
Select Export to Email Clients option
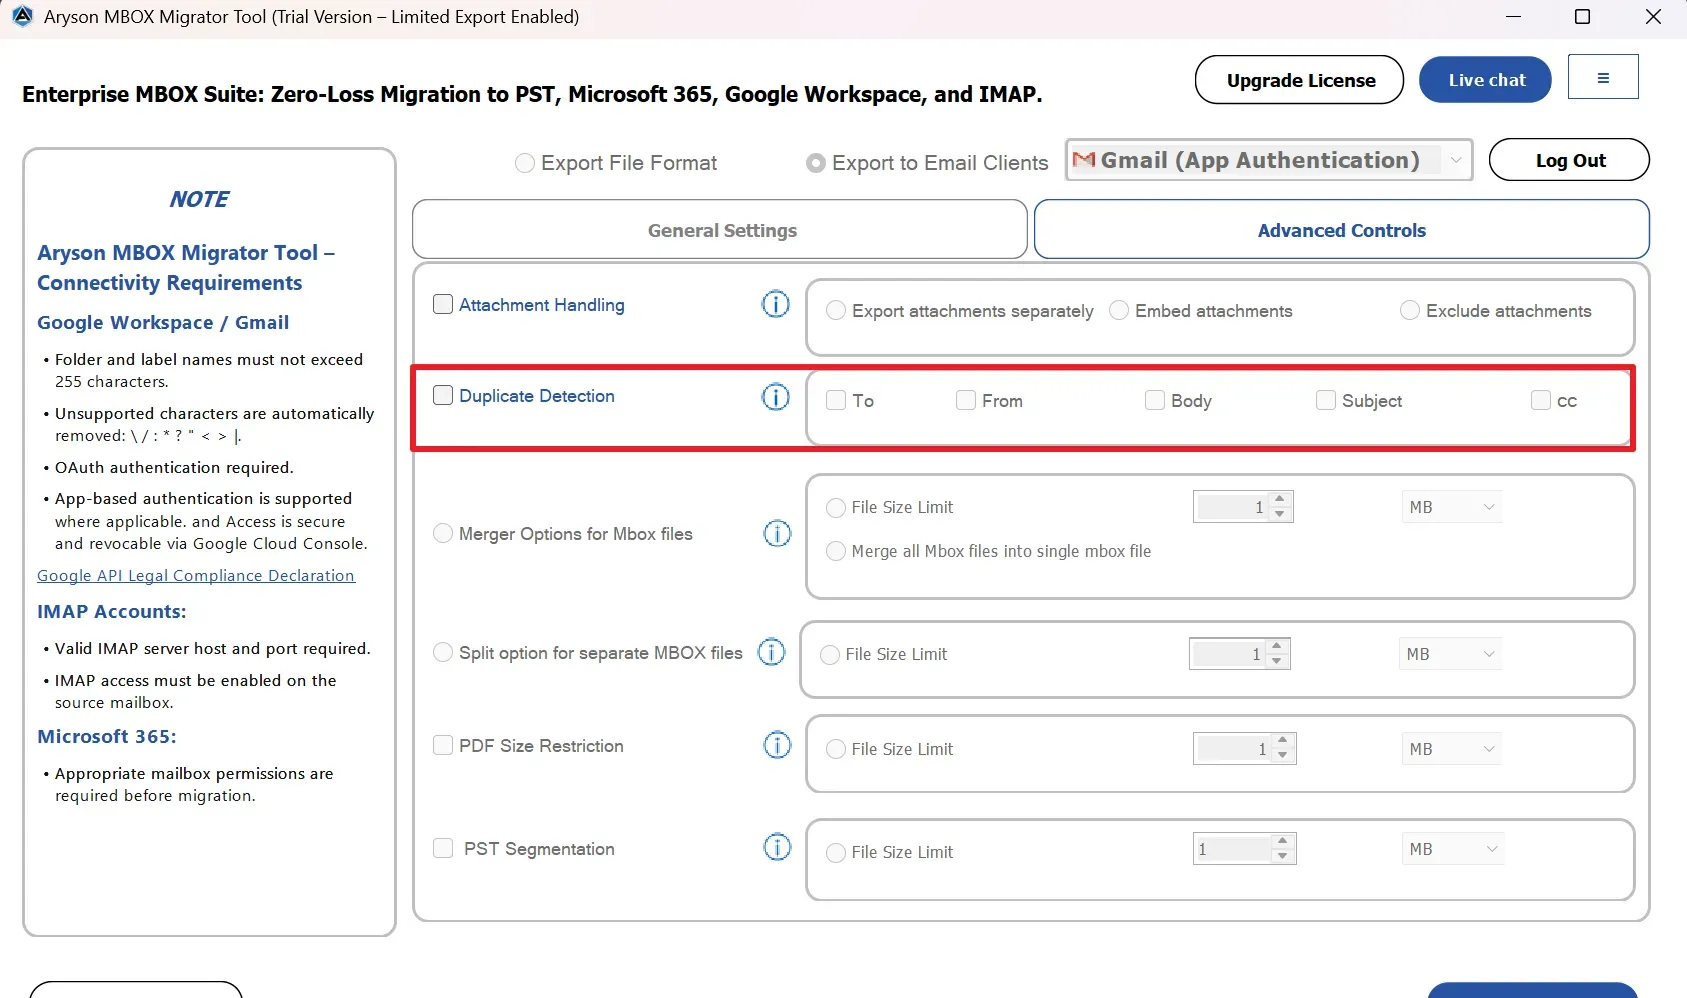816,163
